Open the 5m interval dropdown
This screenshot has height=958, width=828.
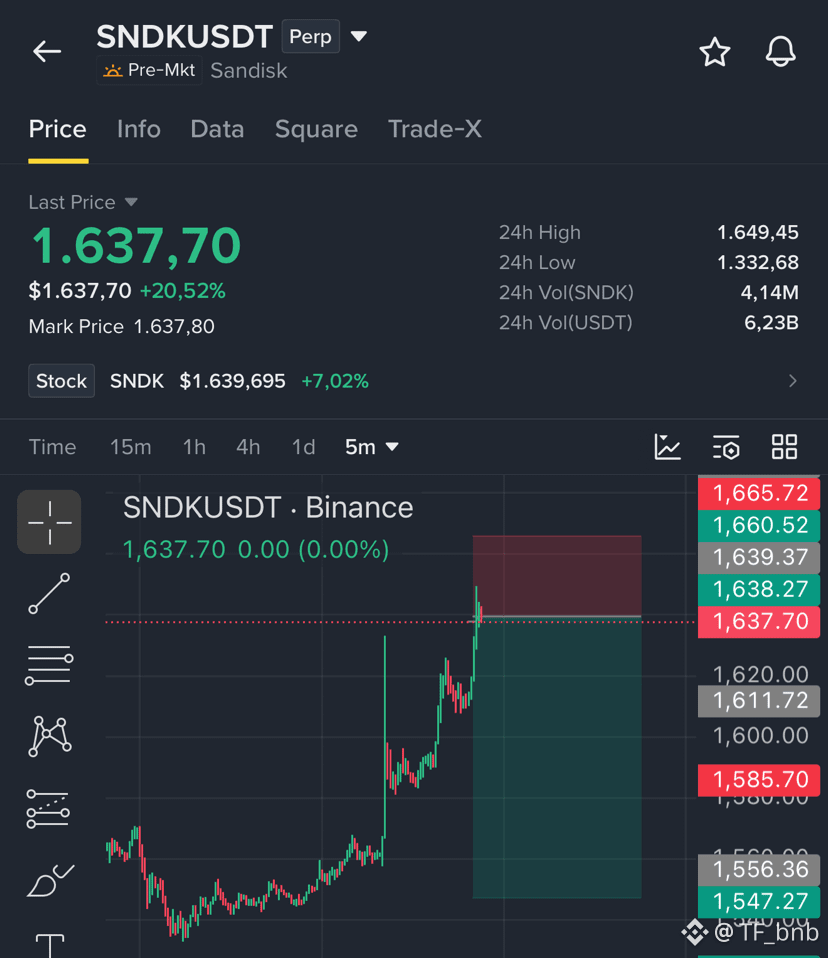tap(372, 447)
